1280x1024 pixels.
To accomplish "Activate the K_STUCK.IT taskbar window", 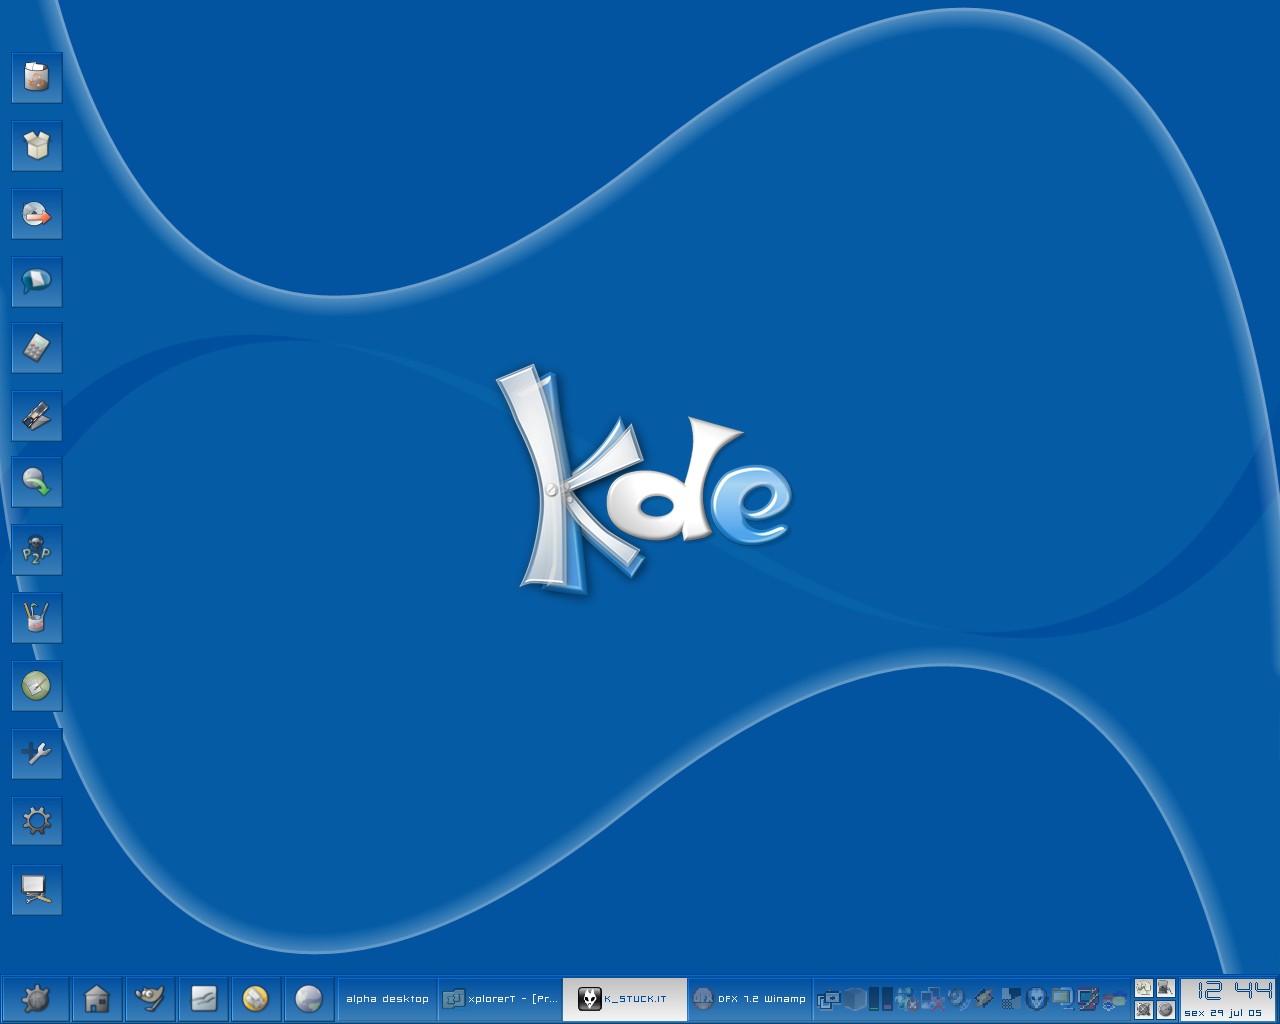I will point(625,999).
